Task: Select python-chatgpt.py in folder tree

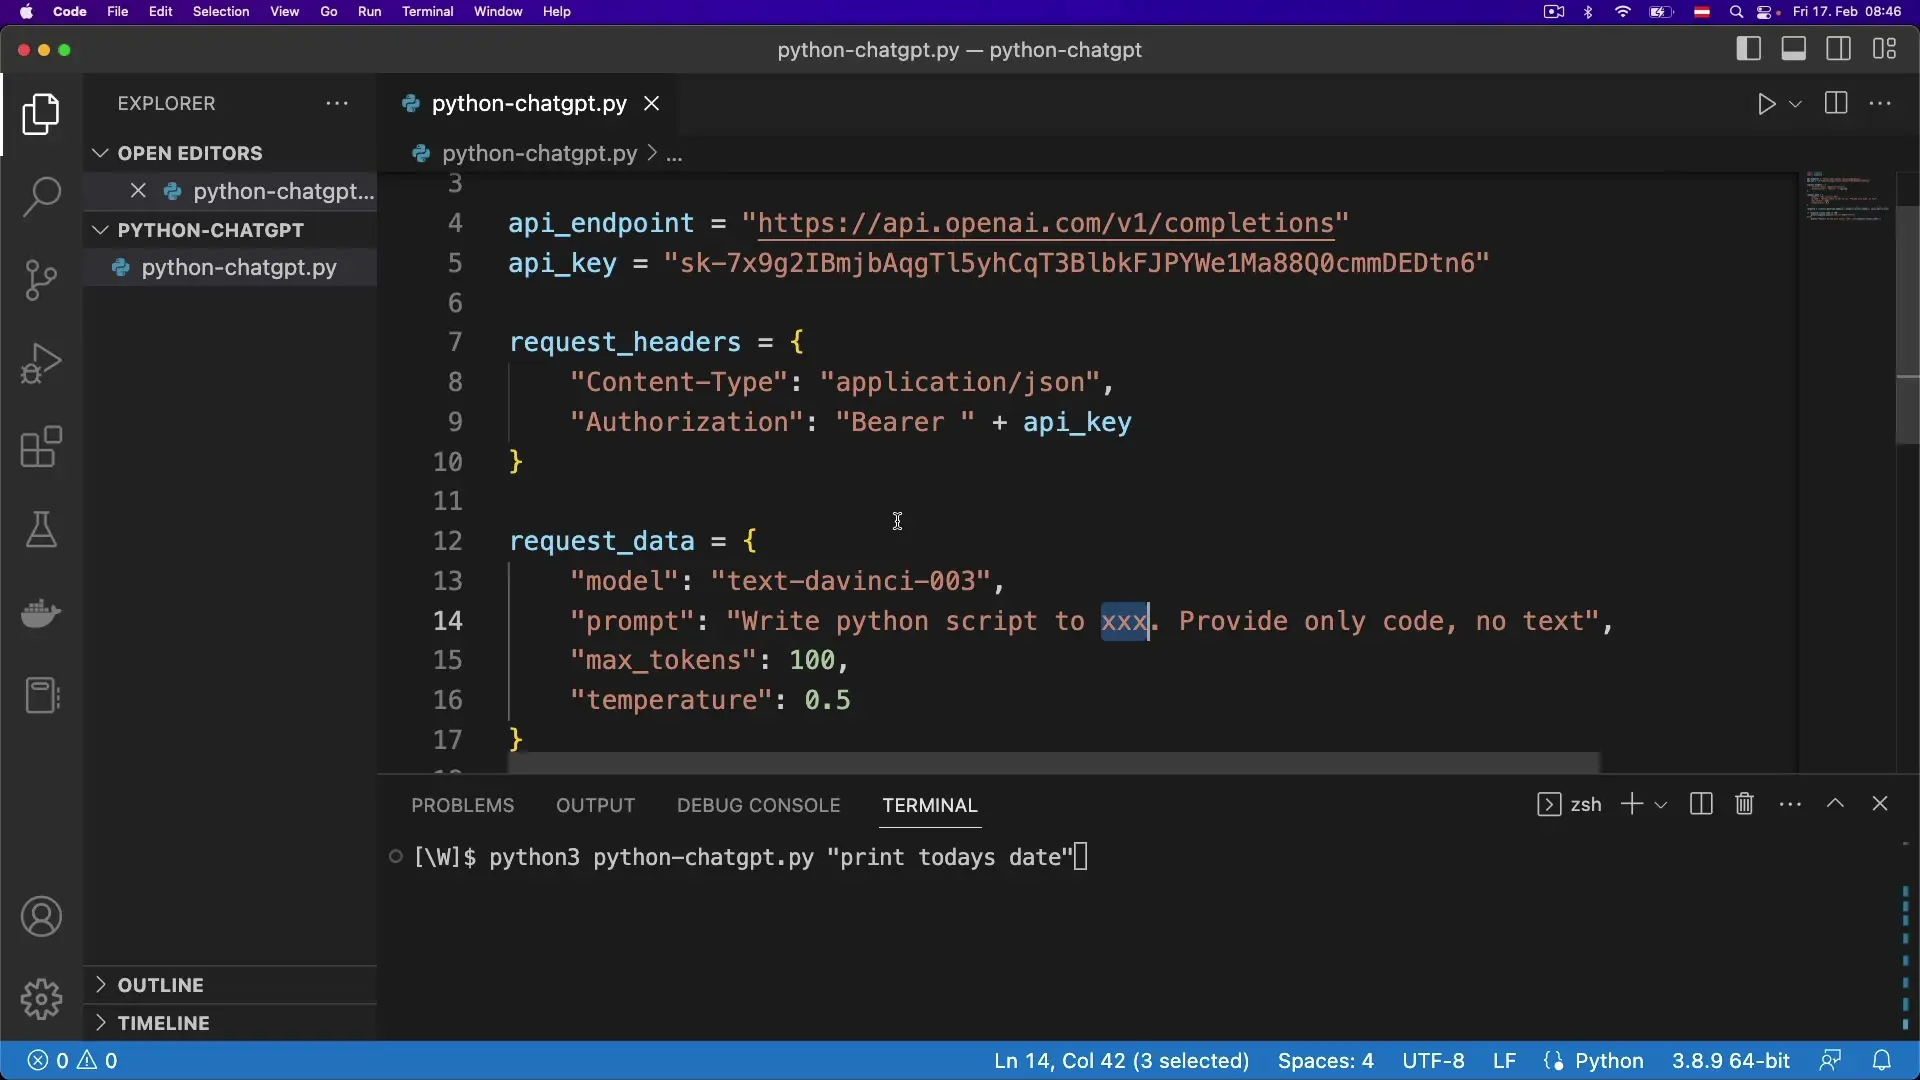Action: (x=230, y=268)
